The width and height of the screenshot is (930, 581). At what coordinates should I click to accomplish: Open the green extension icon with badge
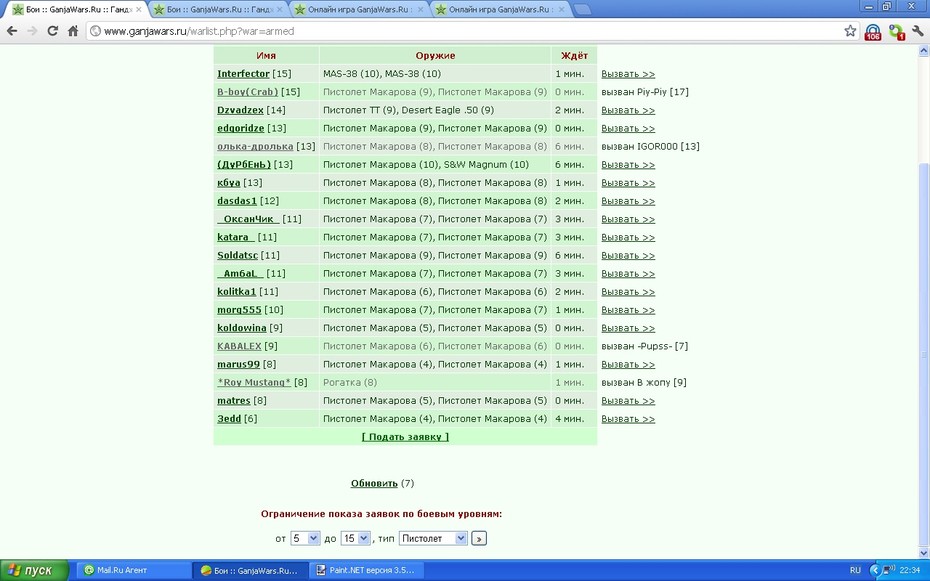[x=896, y=31]
